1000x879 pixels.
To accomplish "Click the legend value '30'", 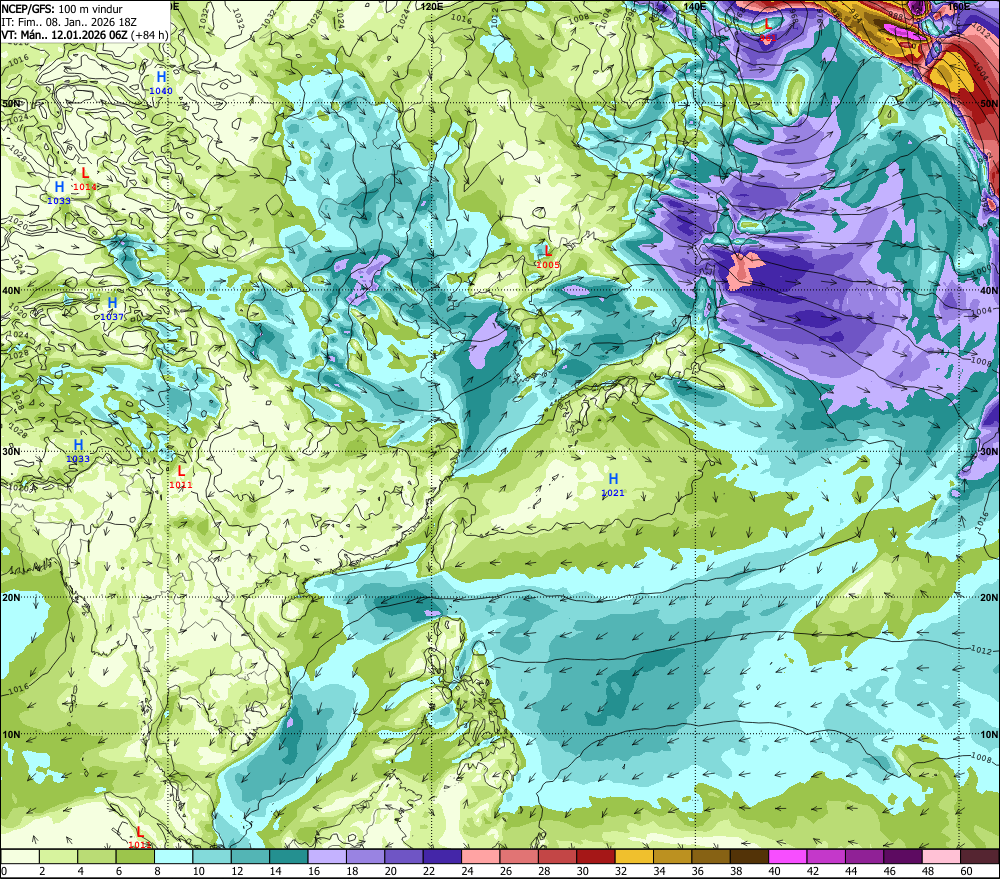I will click(x=582, y=871).
